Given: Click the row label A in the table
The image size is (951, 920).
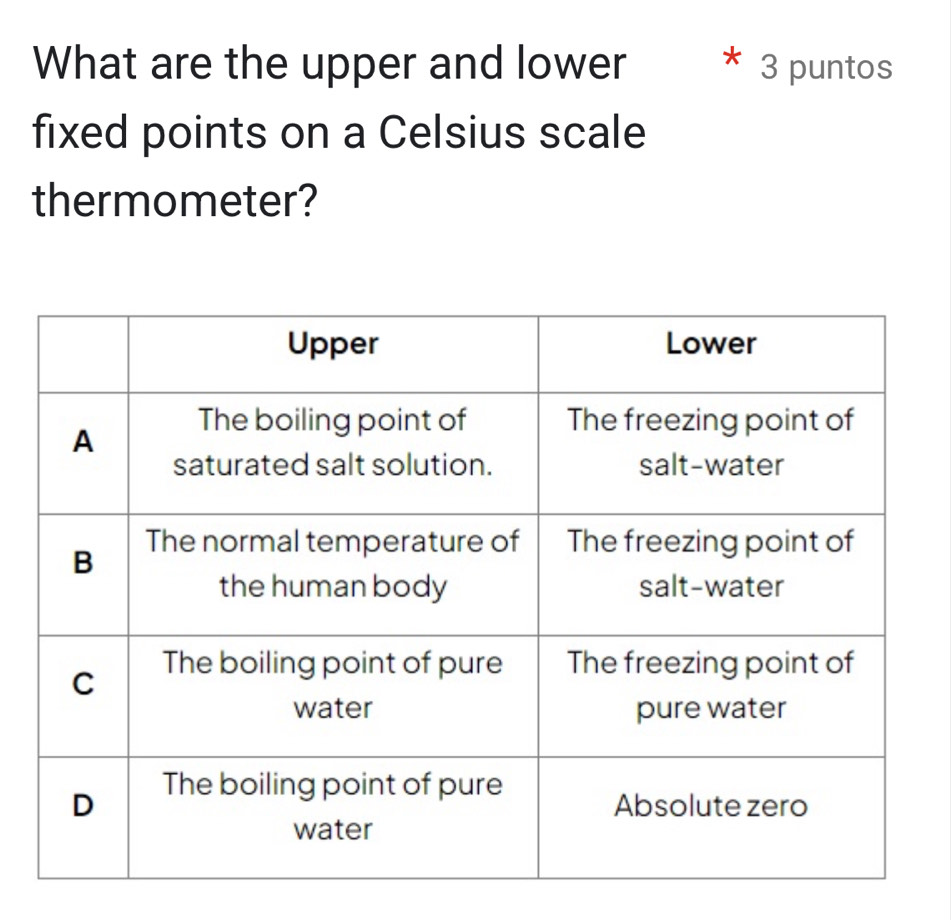Looking at the screenshot, I should (84, 440).
